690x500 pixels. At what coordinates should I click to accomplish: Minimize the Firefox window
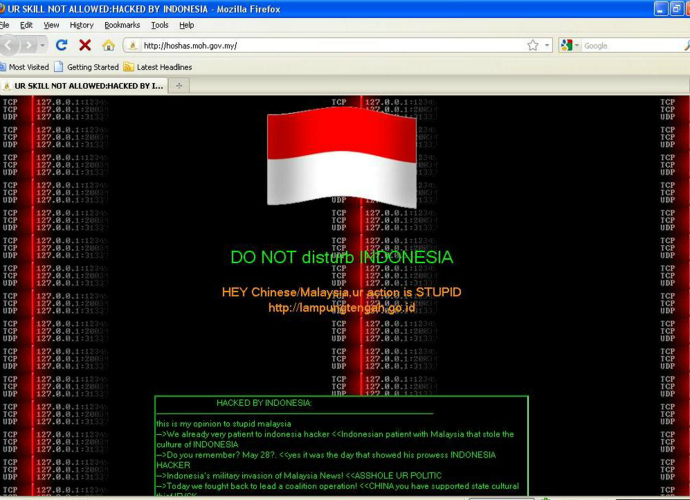pyautogui.click(x=661, y=9)
